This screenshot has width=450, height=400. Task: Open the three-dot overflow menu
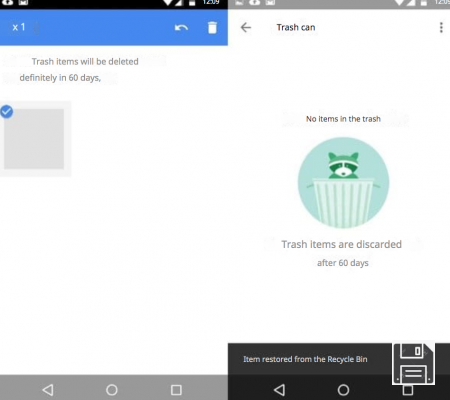(x=441, y=27)
